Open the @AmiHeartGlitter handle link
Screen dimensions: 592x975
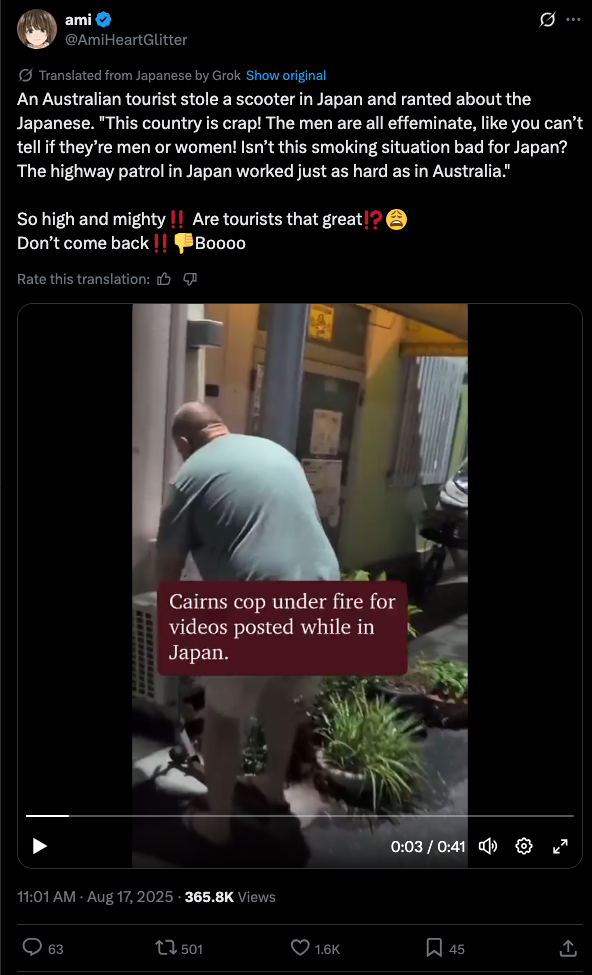[126, 40]
